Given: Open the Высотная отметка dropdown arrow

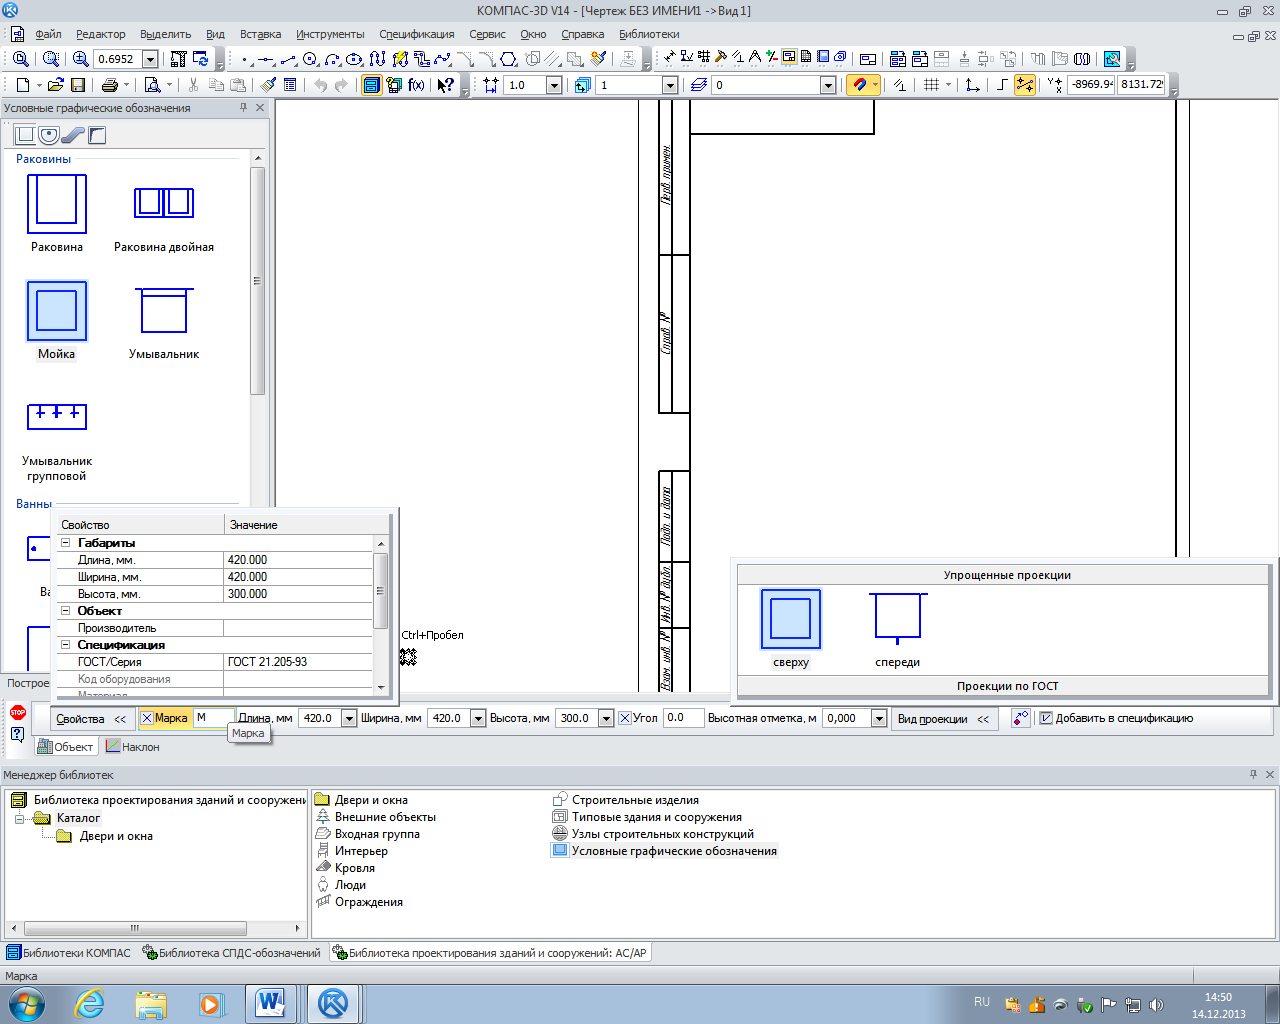Looking at the screenshot, I should click(x=879, y=718).
